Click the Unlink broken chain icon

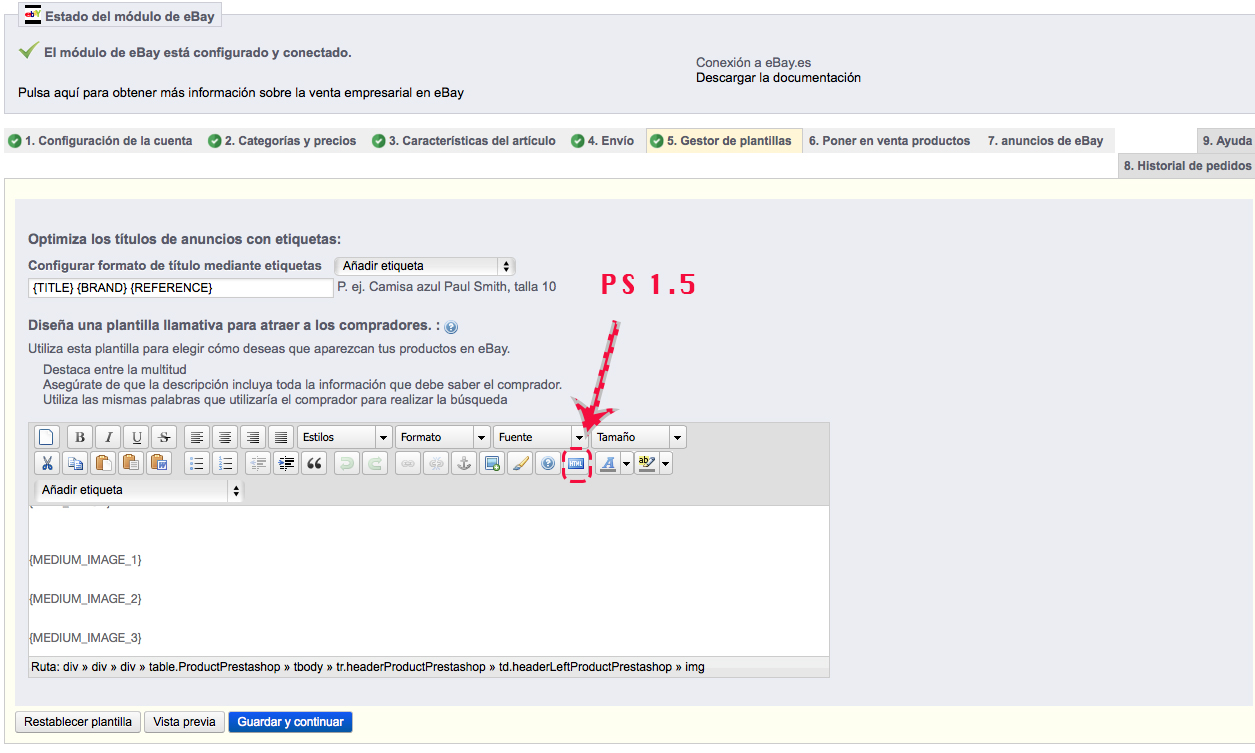[435, 463]
